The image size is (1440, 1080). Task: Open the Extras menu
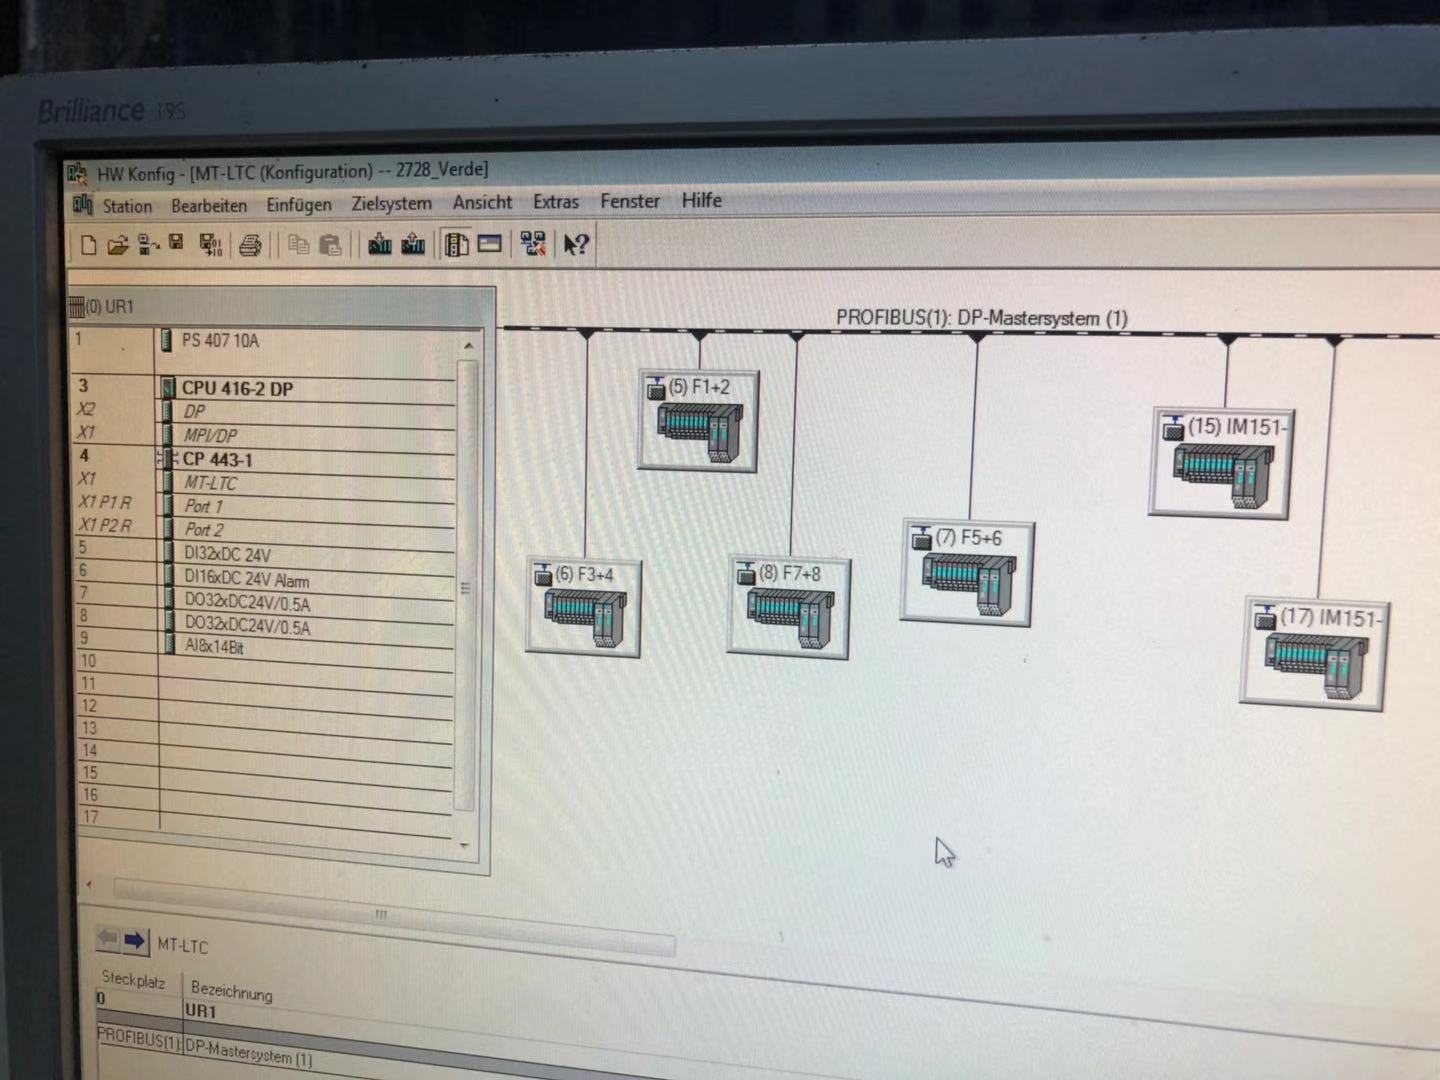point(555,202)
